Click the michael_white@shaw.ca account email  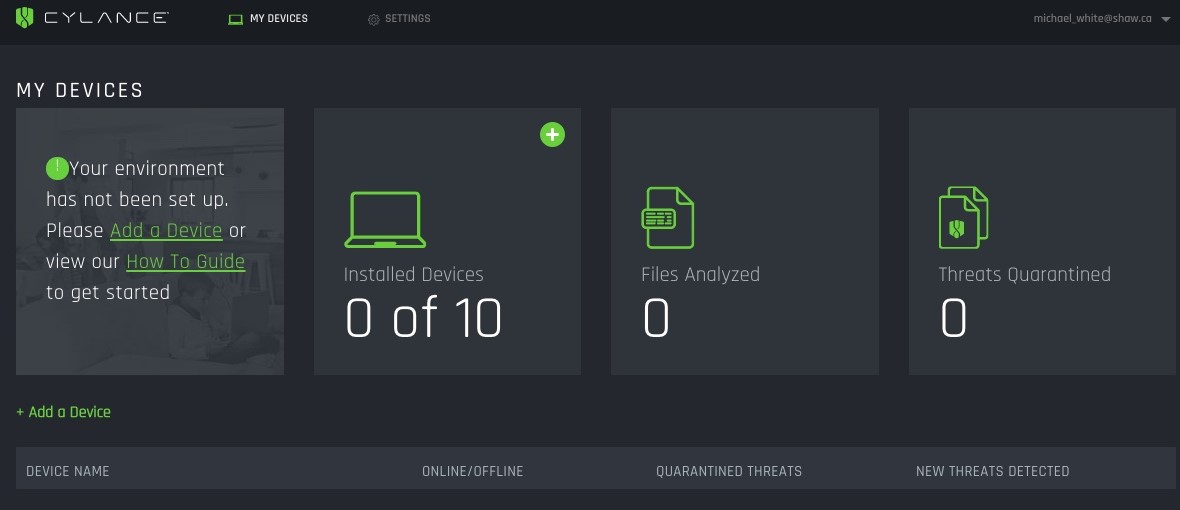[1092, 18]
